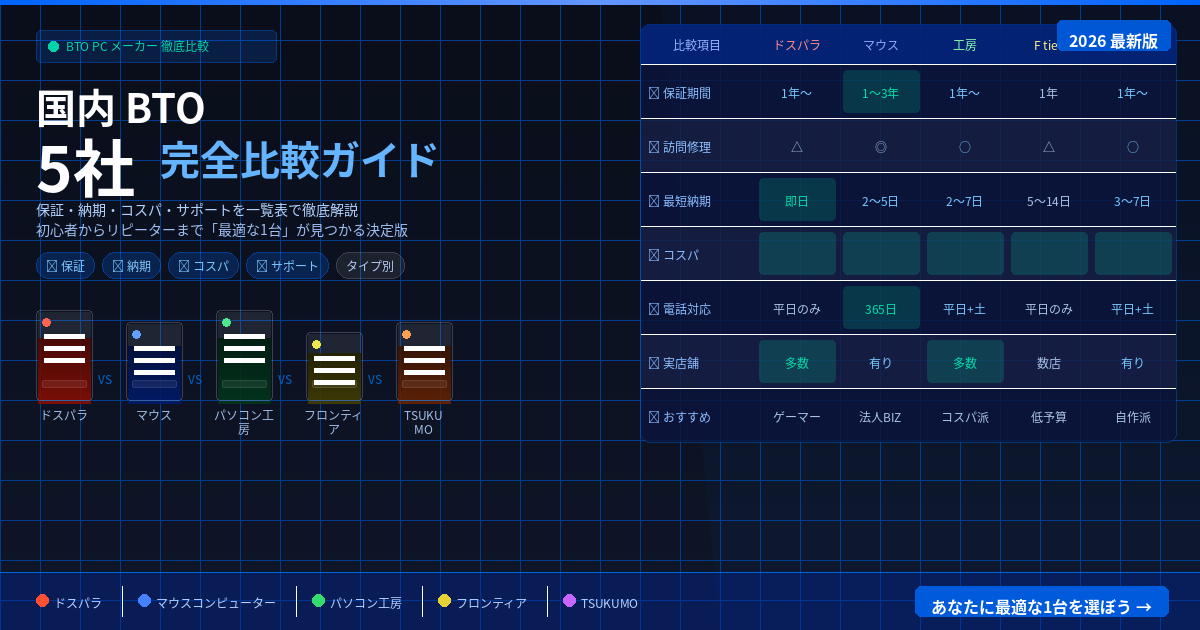This screenshot has width=1200, height=630.
Task: Select the パソコン工房 PC tower icon
Action: coord(244,356)
